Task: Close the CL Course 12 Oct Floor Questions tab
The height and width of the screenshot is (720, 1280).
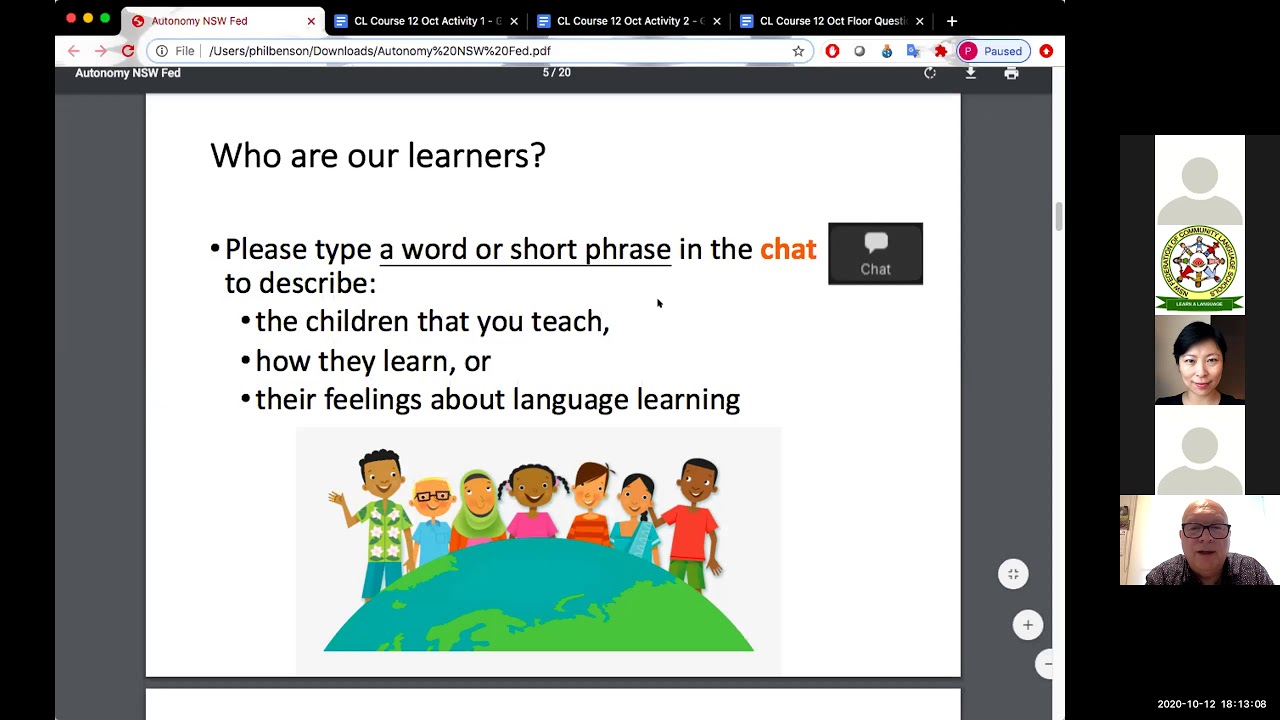Action: tap(919, 21)
